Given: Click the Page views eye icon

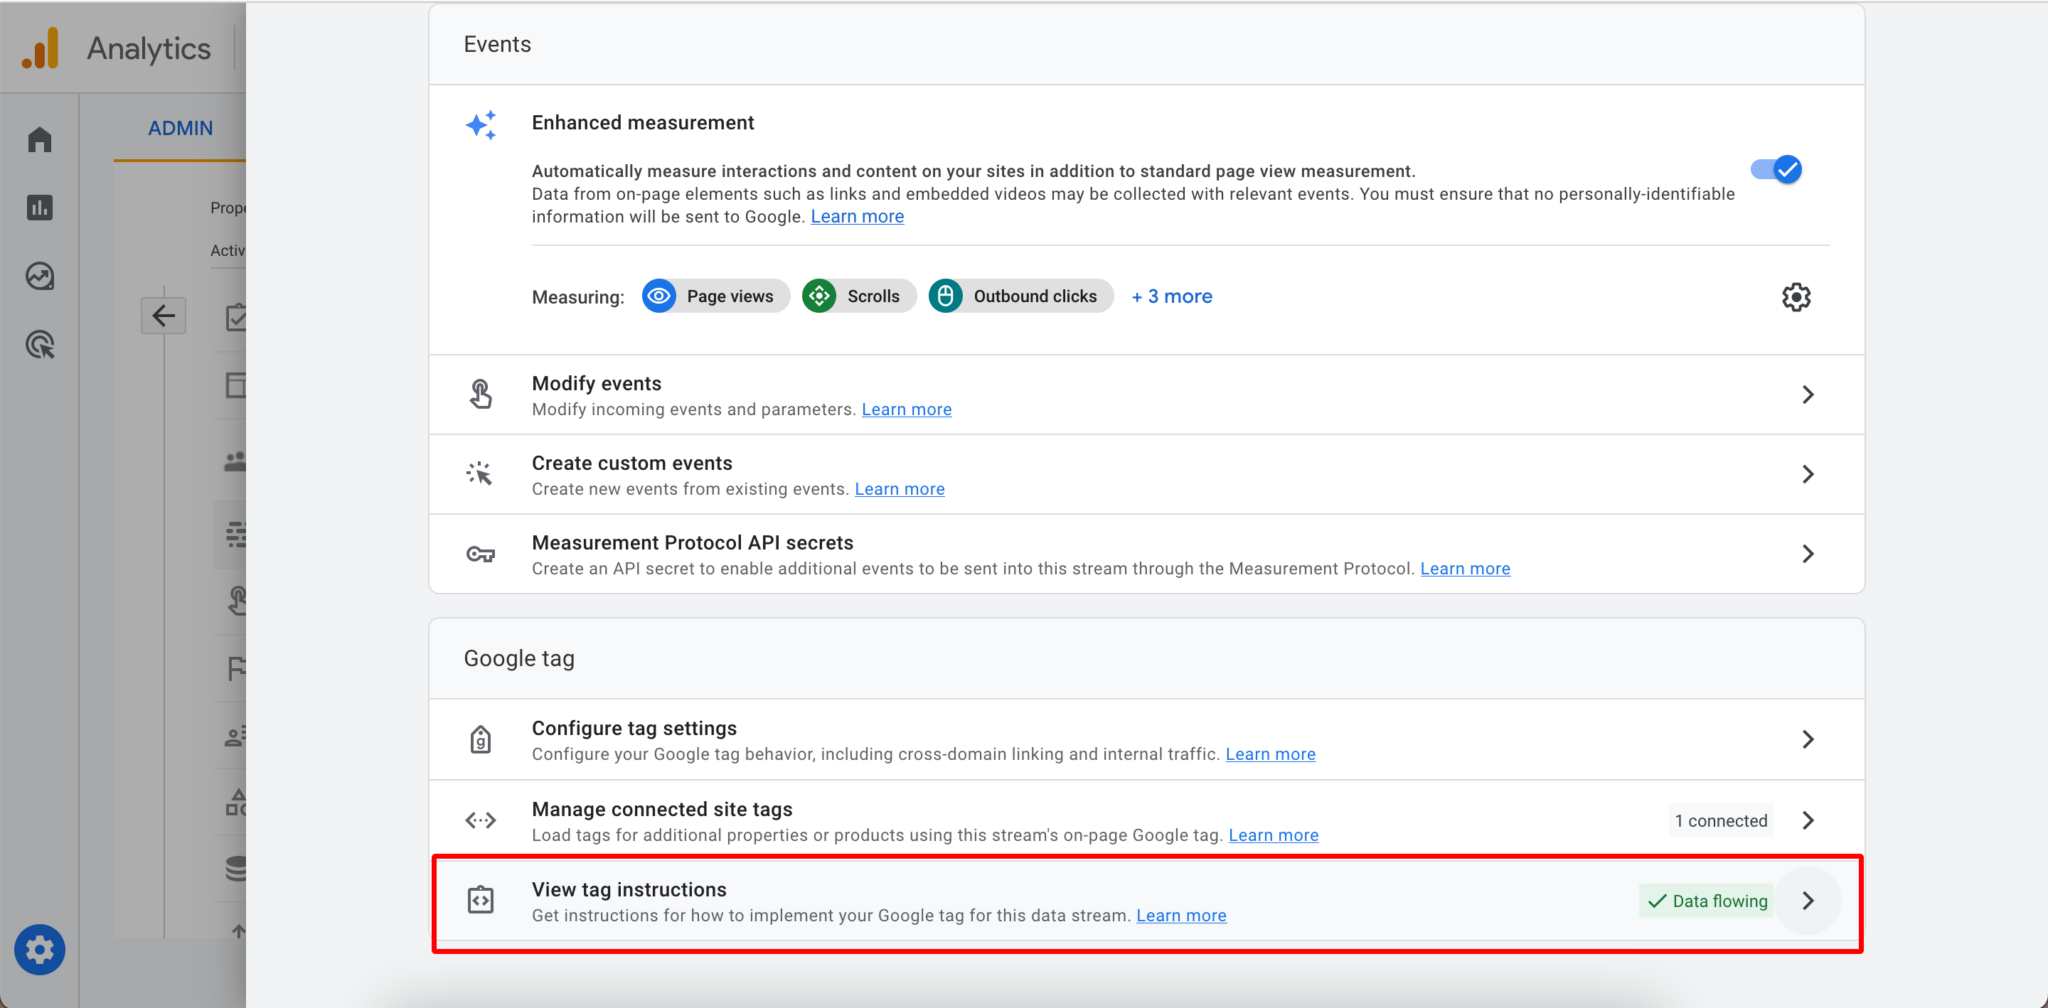Looking at the screenshot, I should pyautogui.click(x=658, y=295).
